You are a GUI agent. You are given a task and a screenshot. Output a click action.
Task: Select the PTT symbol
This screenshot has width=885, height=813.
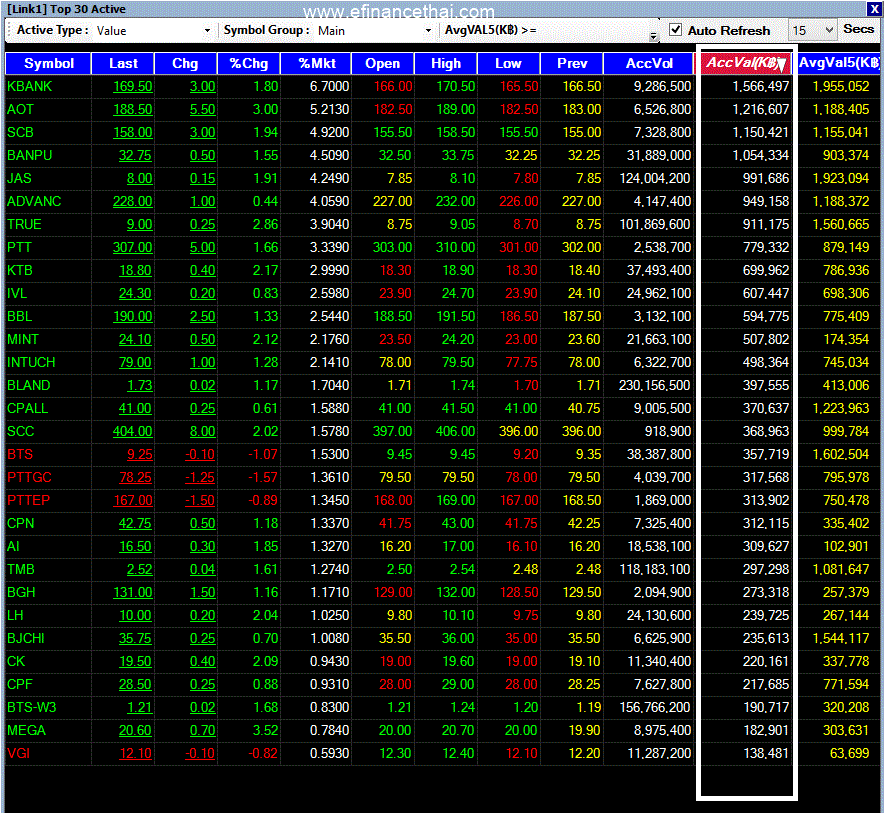click(19, 247)
